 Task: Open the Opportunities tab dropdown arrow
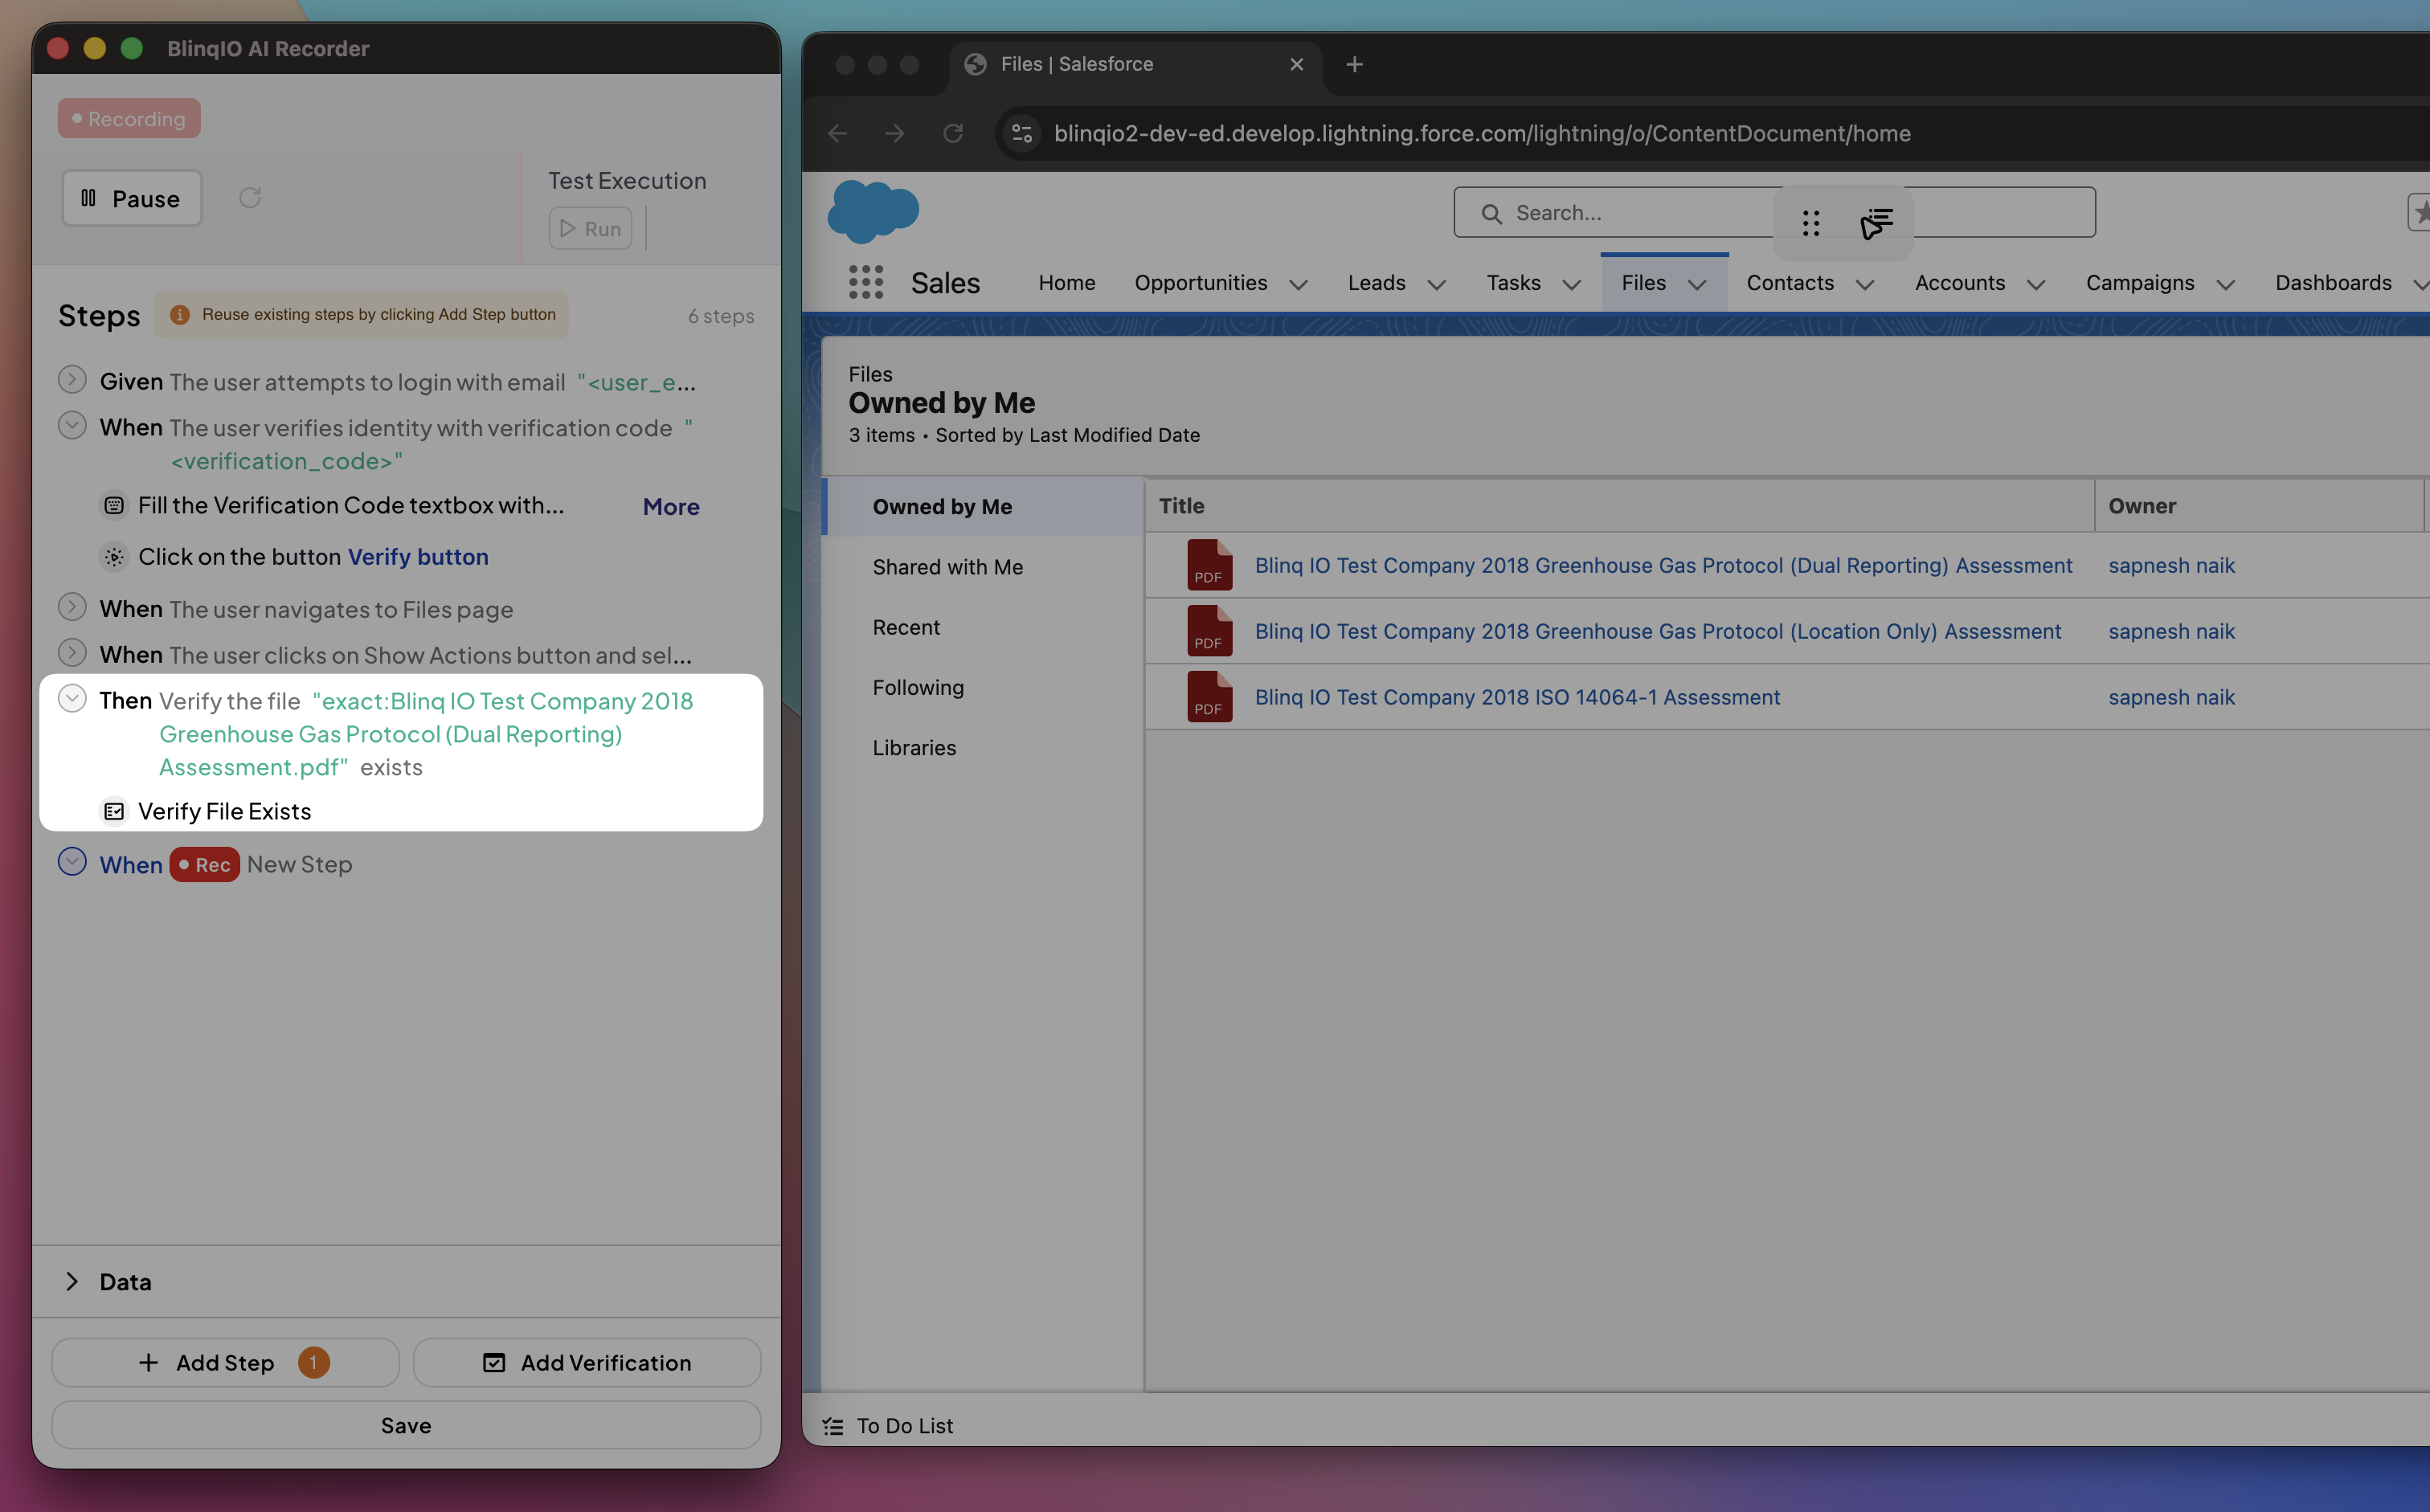(x=1298, y=285)
